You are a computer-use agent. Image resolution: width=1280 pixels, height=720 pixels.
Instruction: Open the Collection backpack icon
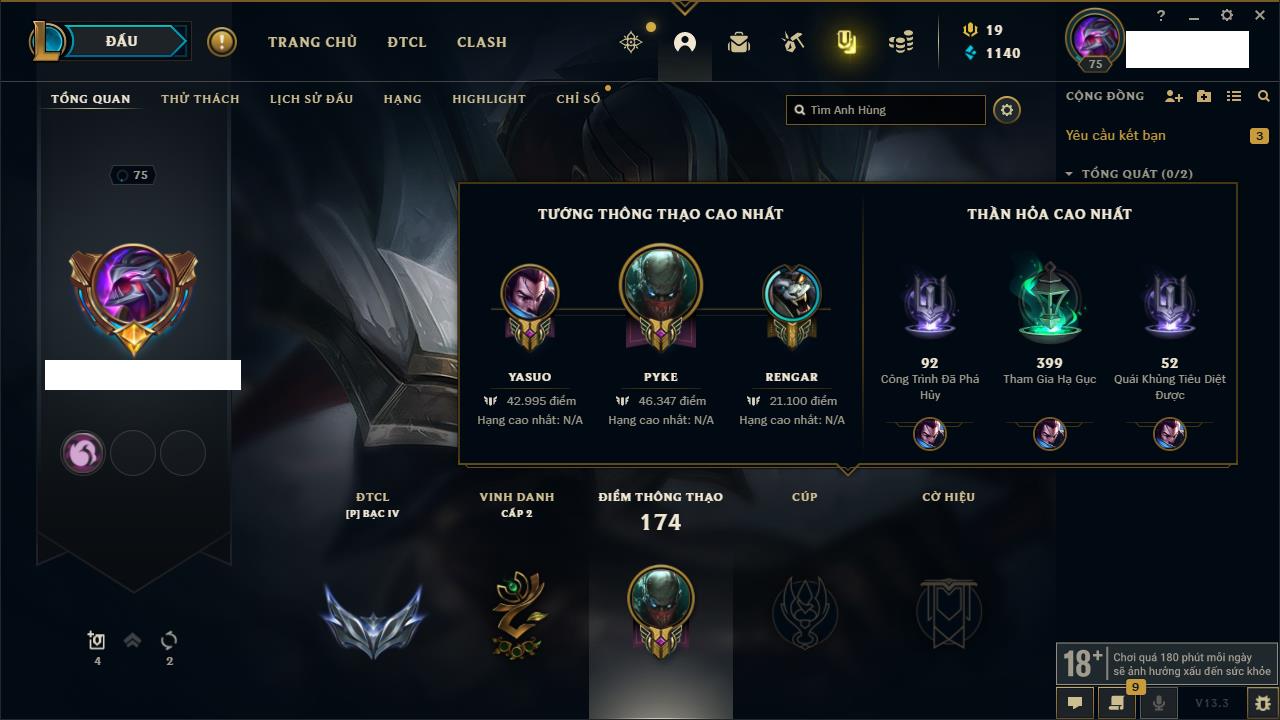pos(739,42)
